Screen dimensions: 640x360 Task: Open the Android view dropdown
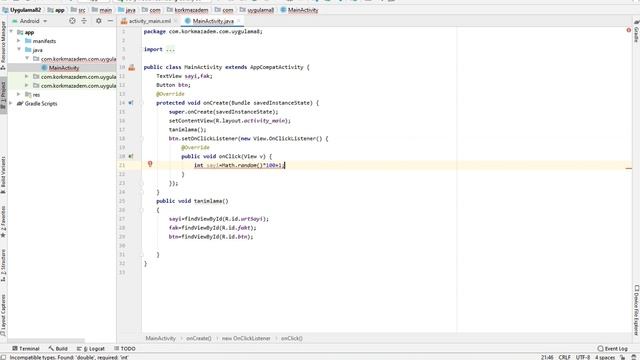(x=30, y=21)
